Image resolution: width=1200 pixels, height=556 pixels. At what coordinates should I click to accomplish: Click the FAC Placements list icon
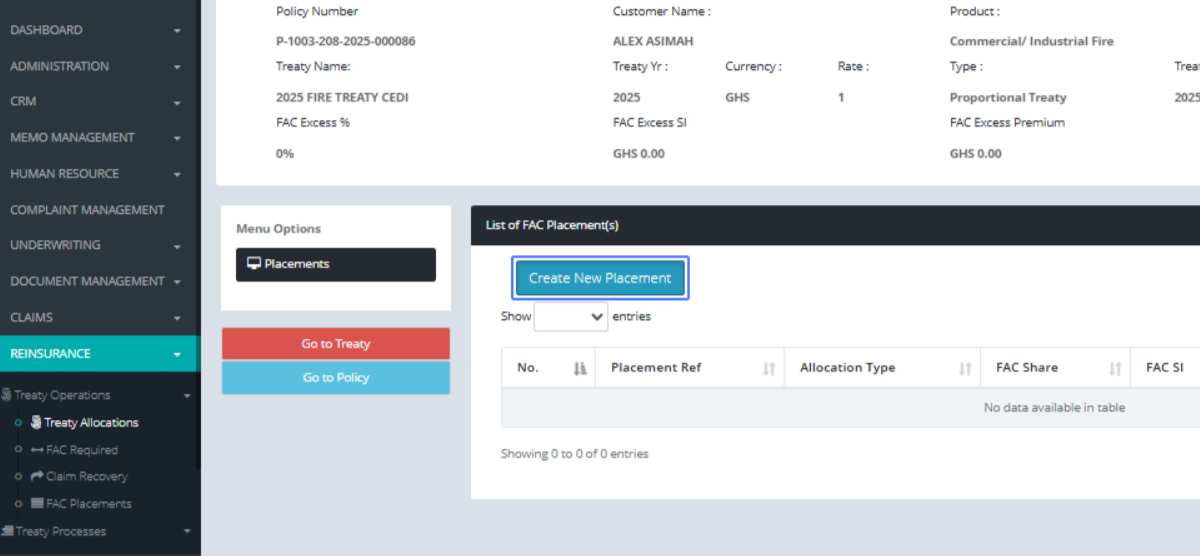click(x=37, y=504)
